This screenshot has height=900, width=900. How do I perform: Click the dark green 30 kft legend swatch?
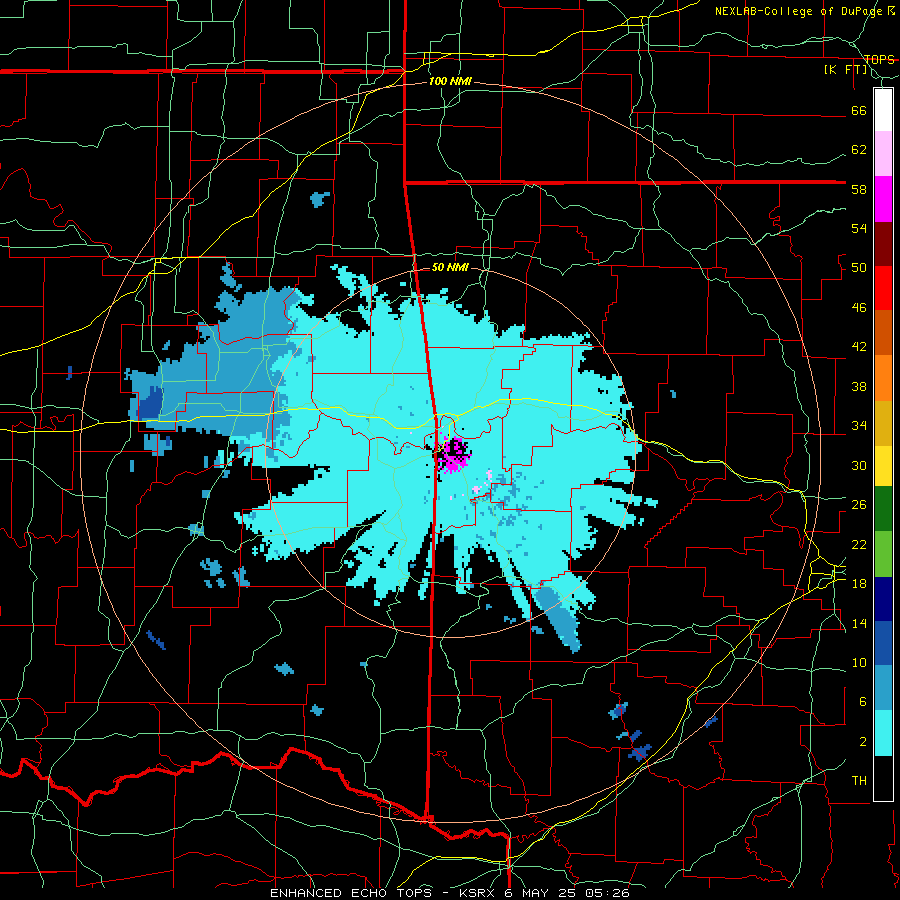click(x=883, y=509)
